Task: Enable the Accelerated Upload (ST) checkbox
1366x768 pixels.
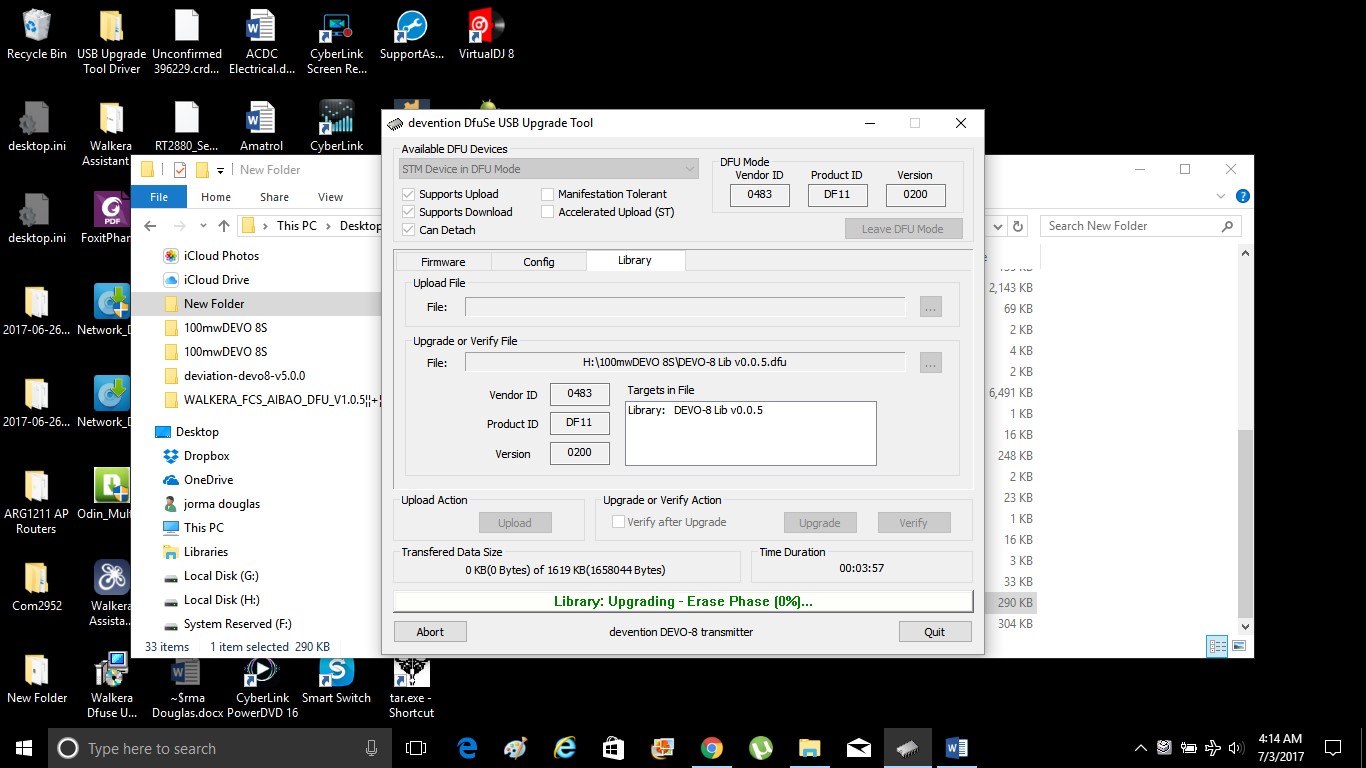Action: pyautogui.click(x=548, y=212)
